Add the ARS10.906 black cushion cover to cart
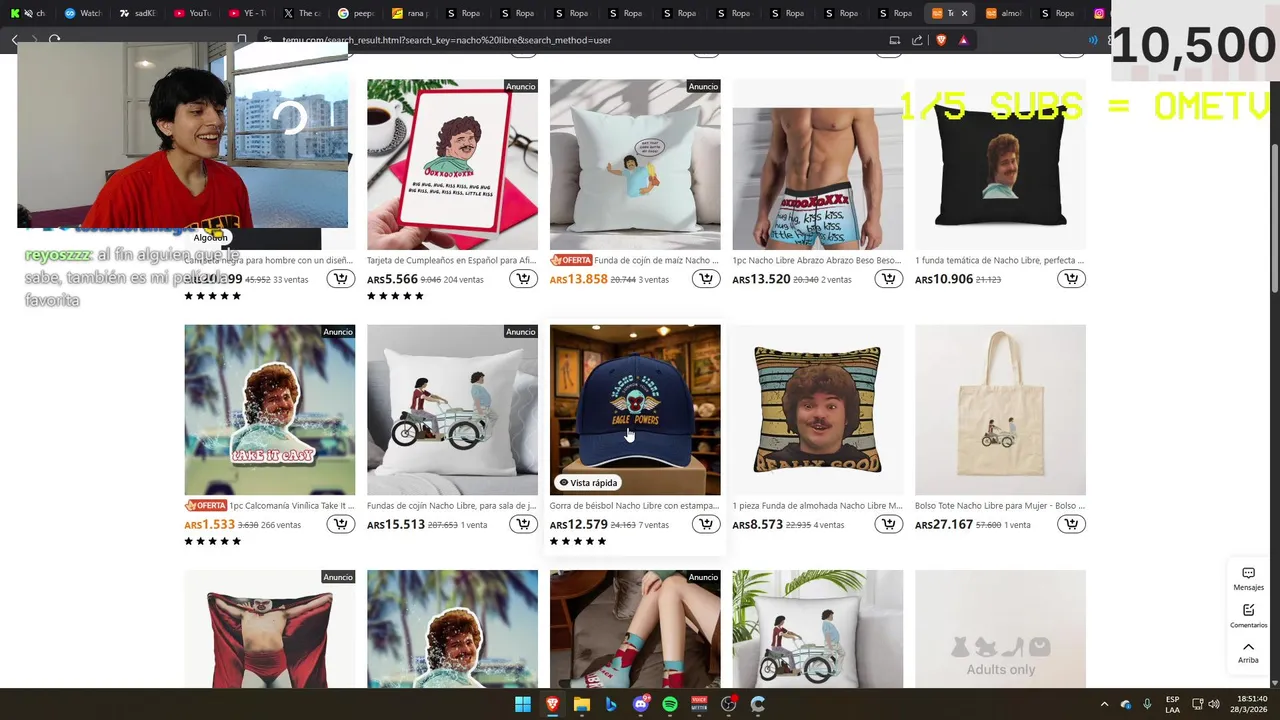Screen dimensions: 1280x720 tap(1071, 279)
